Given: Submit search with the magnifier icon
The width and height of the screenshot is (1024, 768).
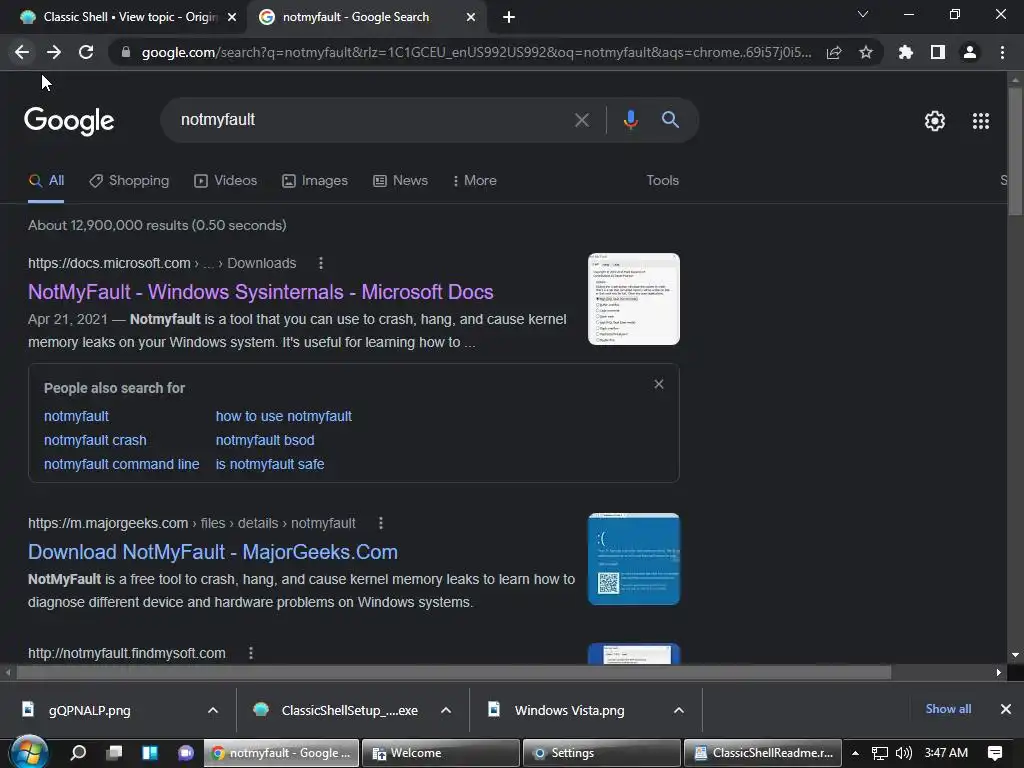Looking at the screenshot, I should tap(670, 120).
